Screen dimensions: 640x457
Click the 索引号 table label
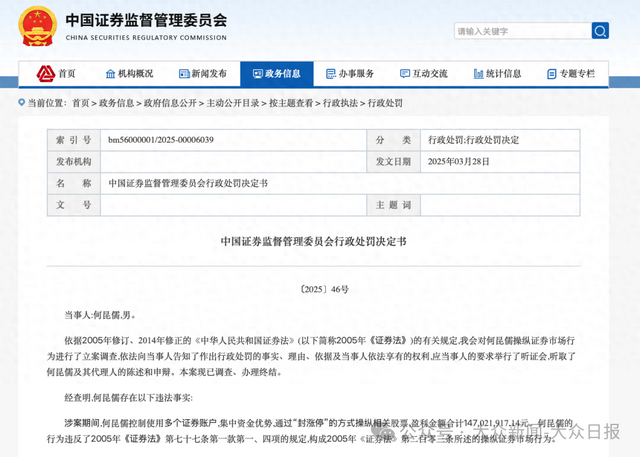[73, 140]
